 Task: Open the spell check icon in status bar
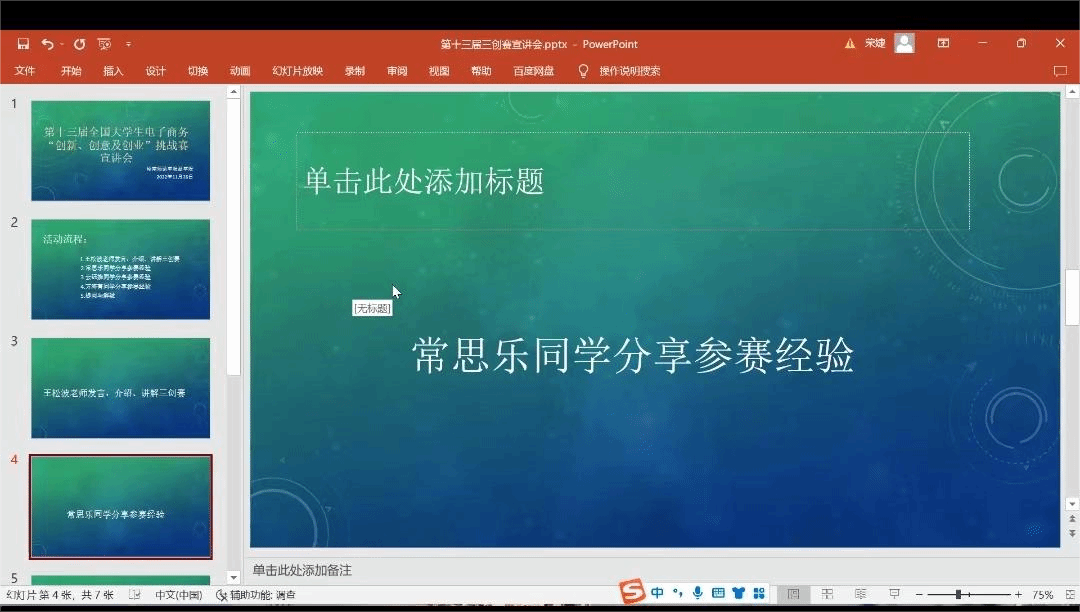coord(135,595)
